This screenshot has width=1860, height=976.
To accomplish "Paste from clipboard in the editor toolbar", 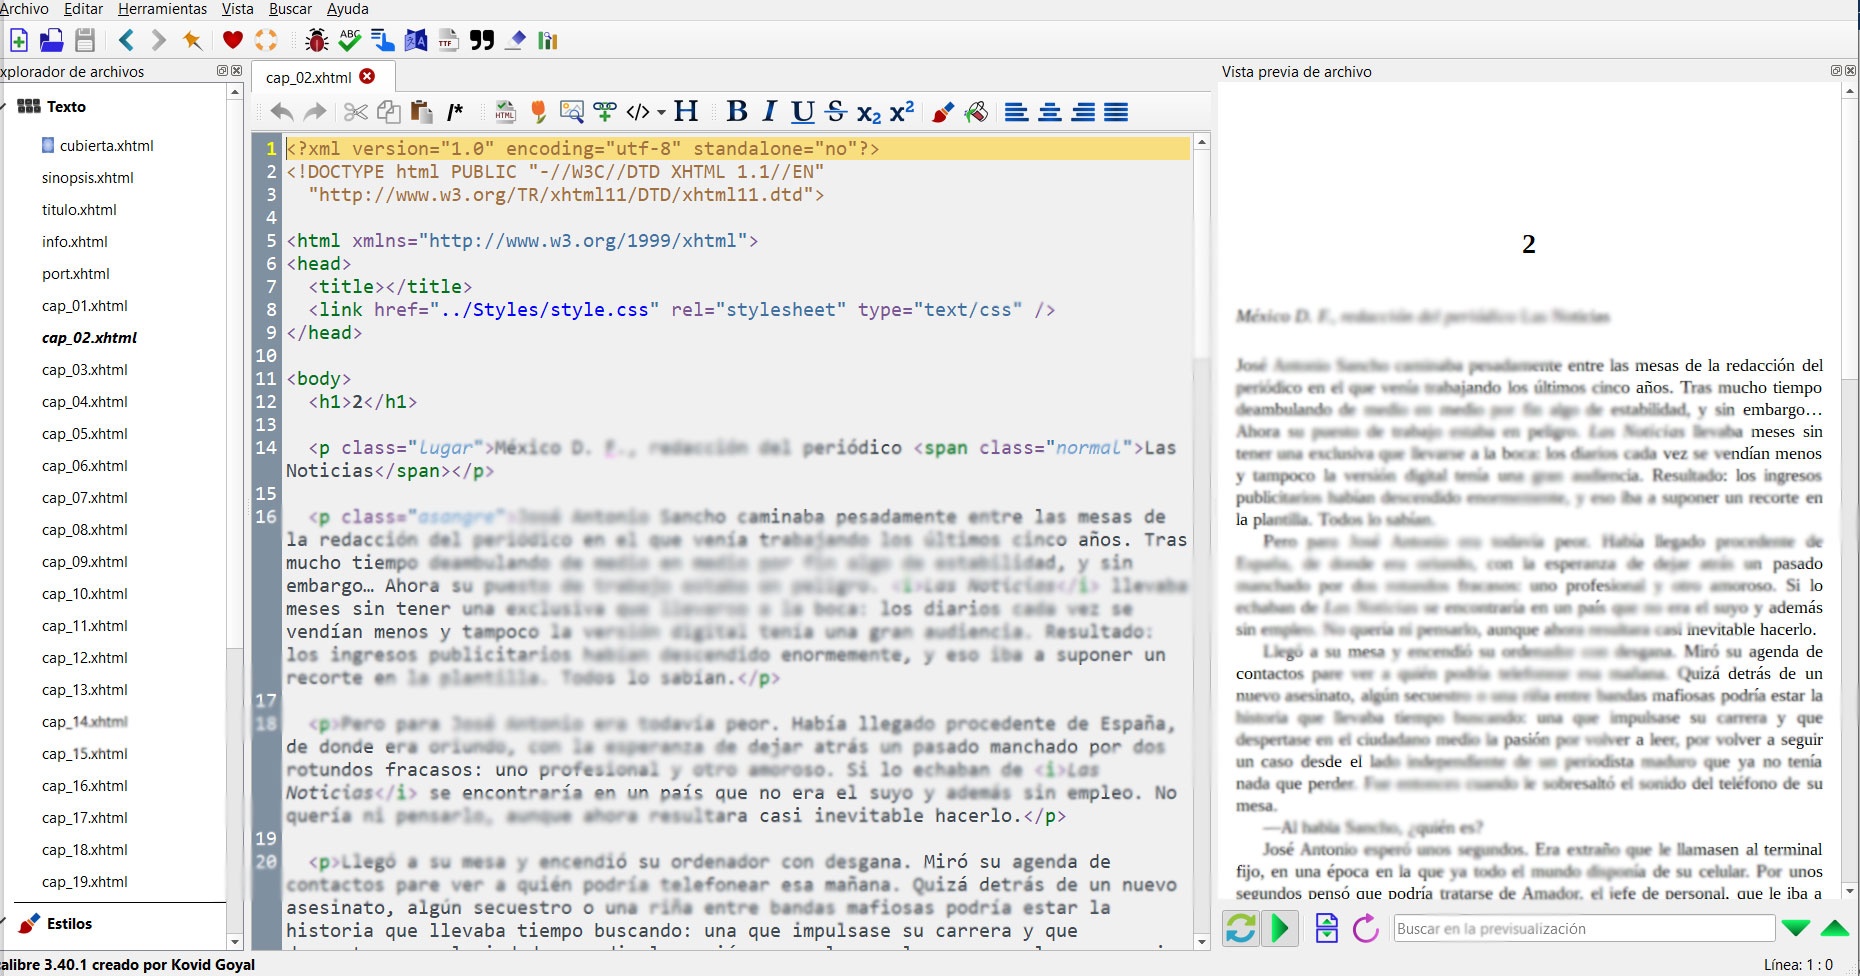I will coord(422,112).
